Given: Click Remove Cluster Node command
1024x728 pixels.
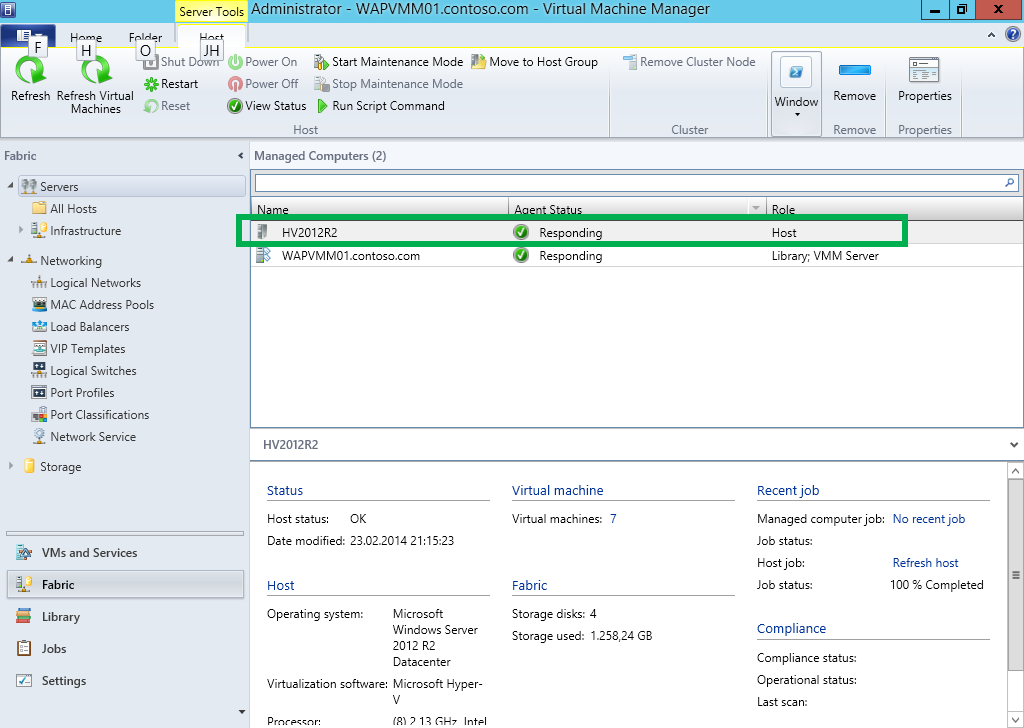Looking at the screenshot, I should 689,62.
